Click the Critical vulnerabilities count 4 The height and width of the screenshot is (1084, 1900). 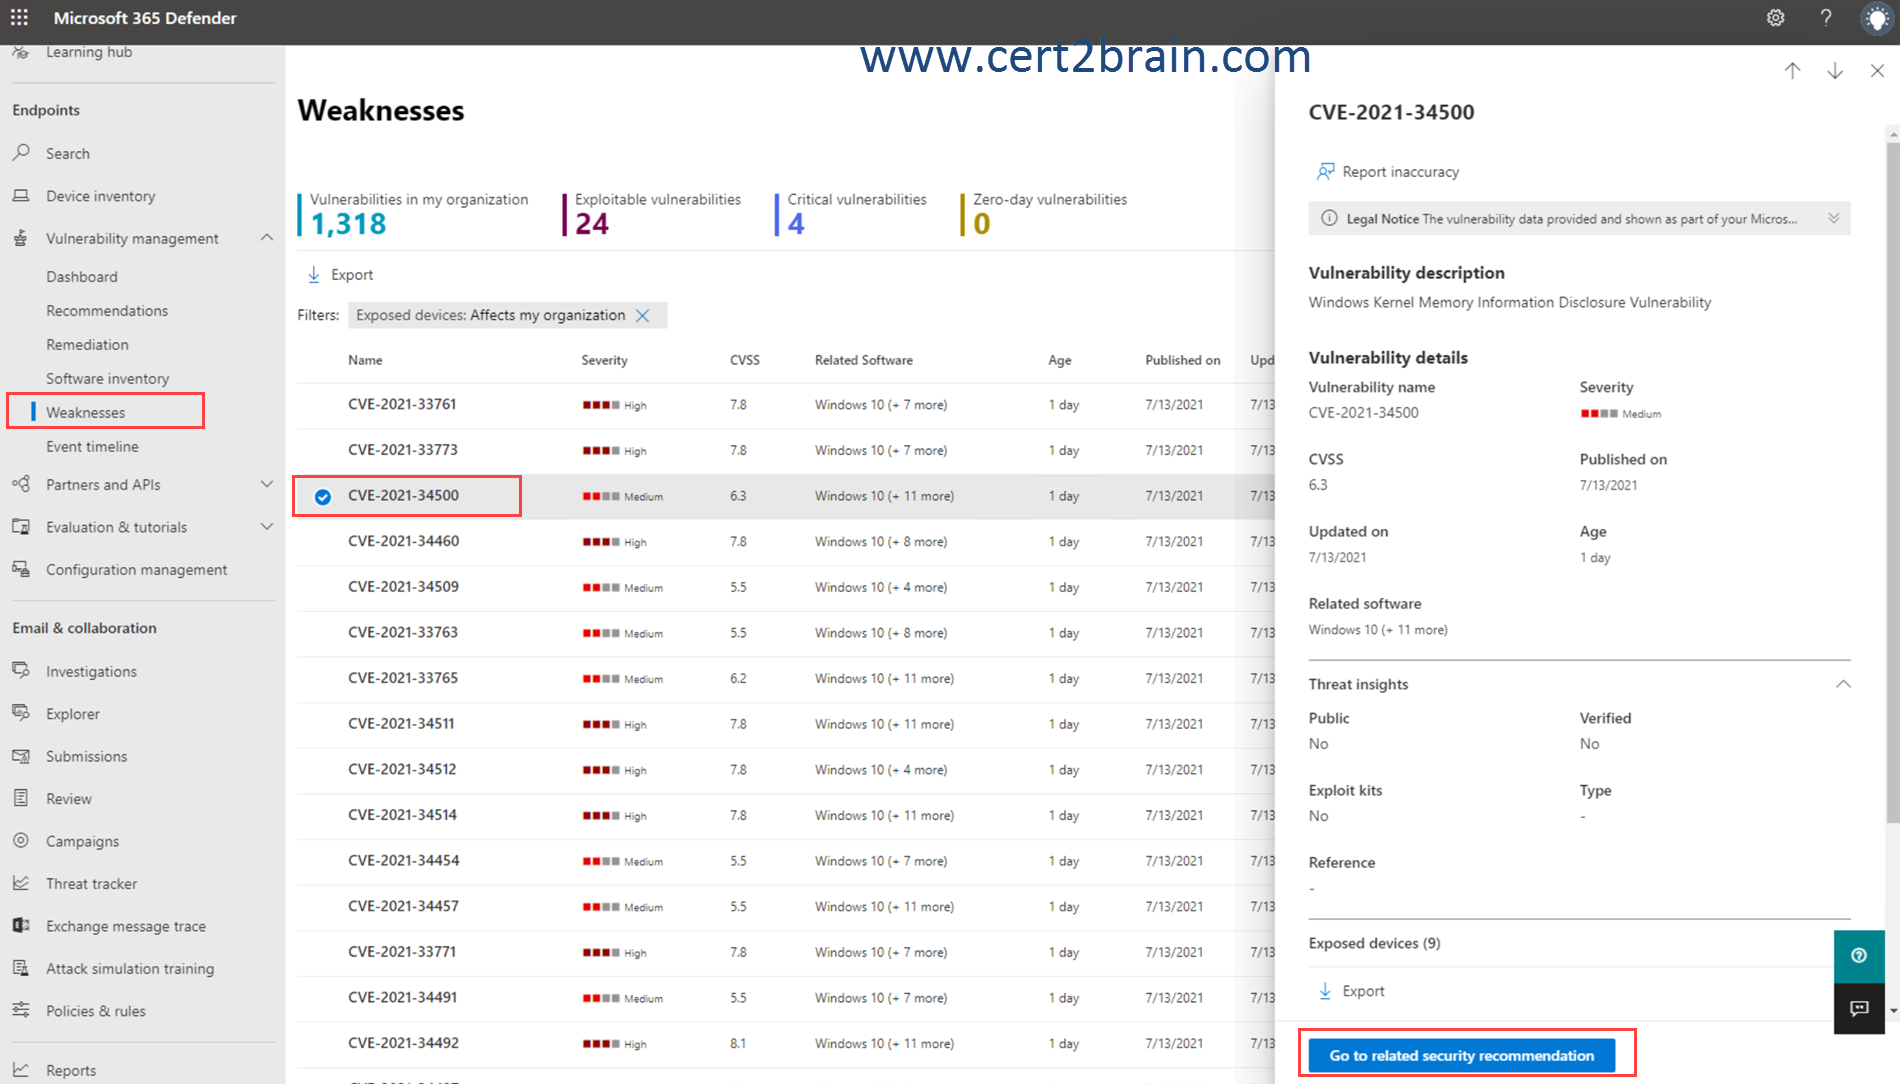coord(796,224)
